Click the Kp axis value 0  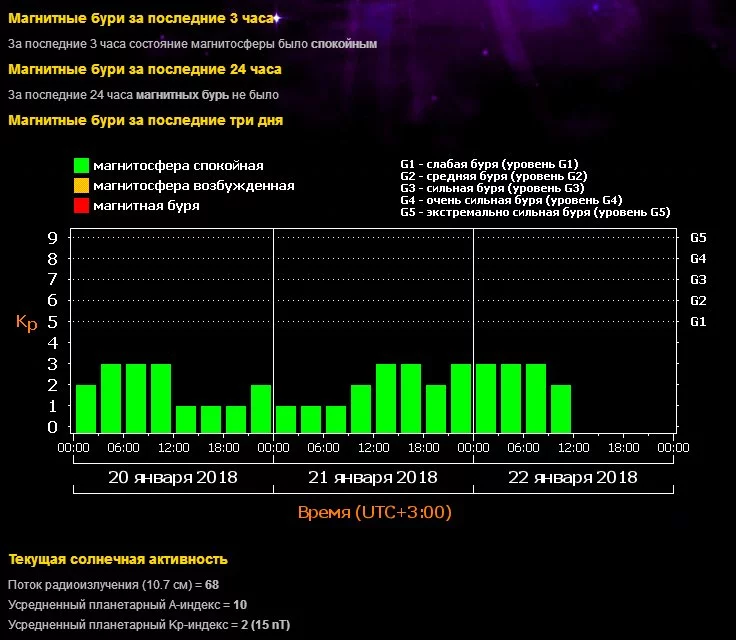(x=53, y=427)
